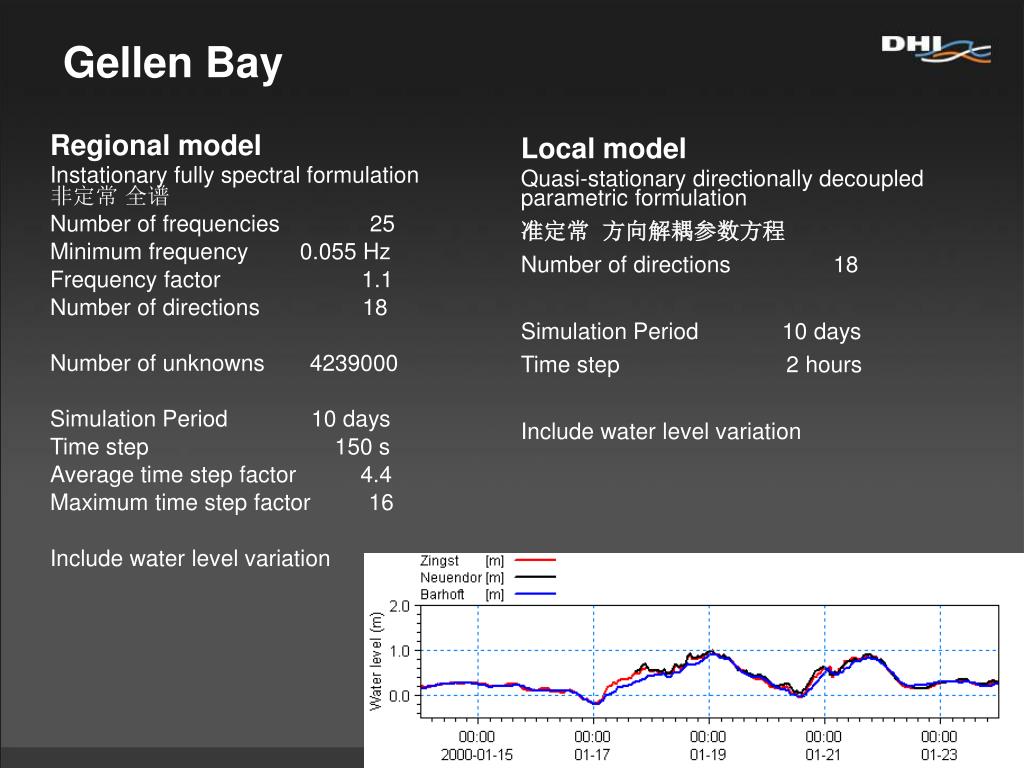Click the '0.0' y-axis tick label
1024x768 pixels.
coord(400,696)
